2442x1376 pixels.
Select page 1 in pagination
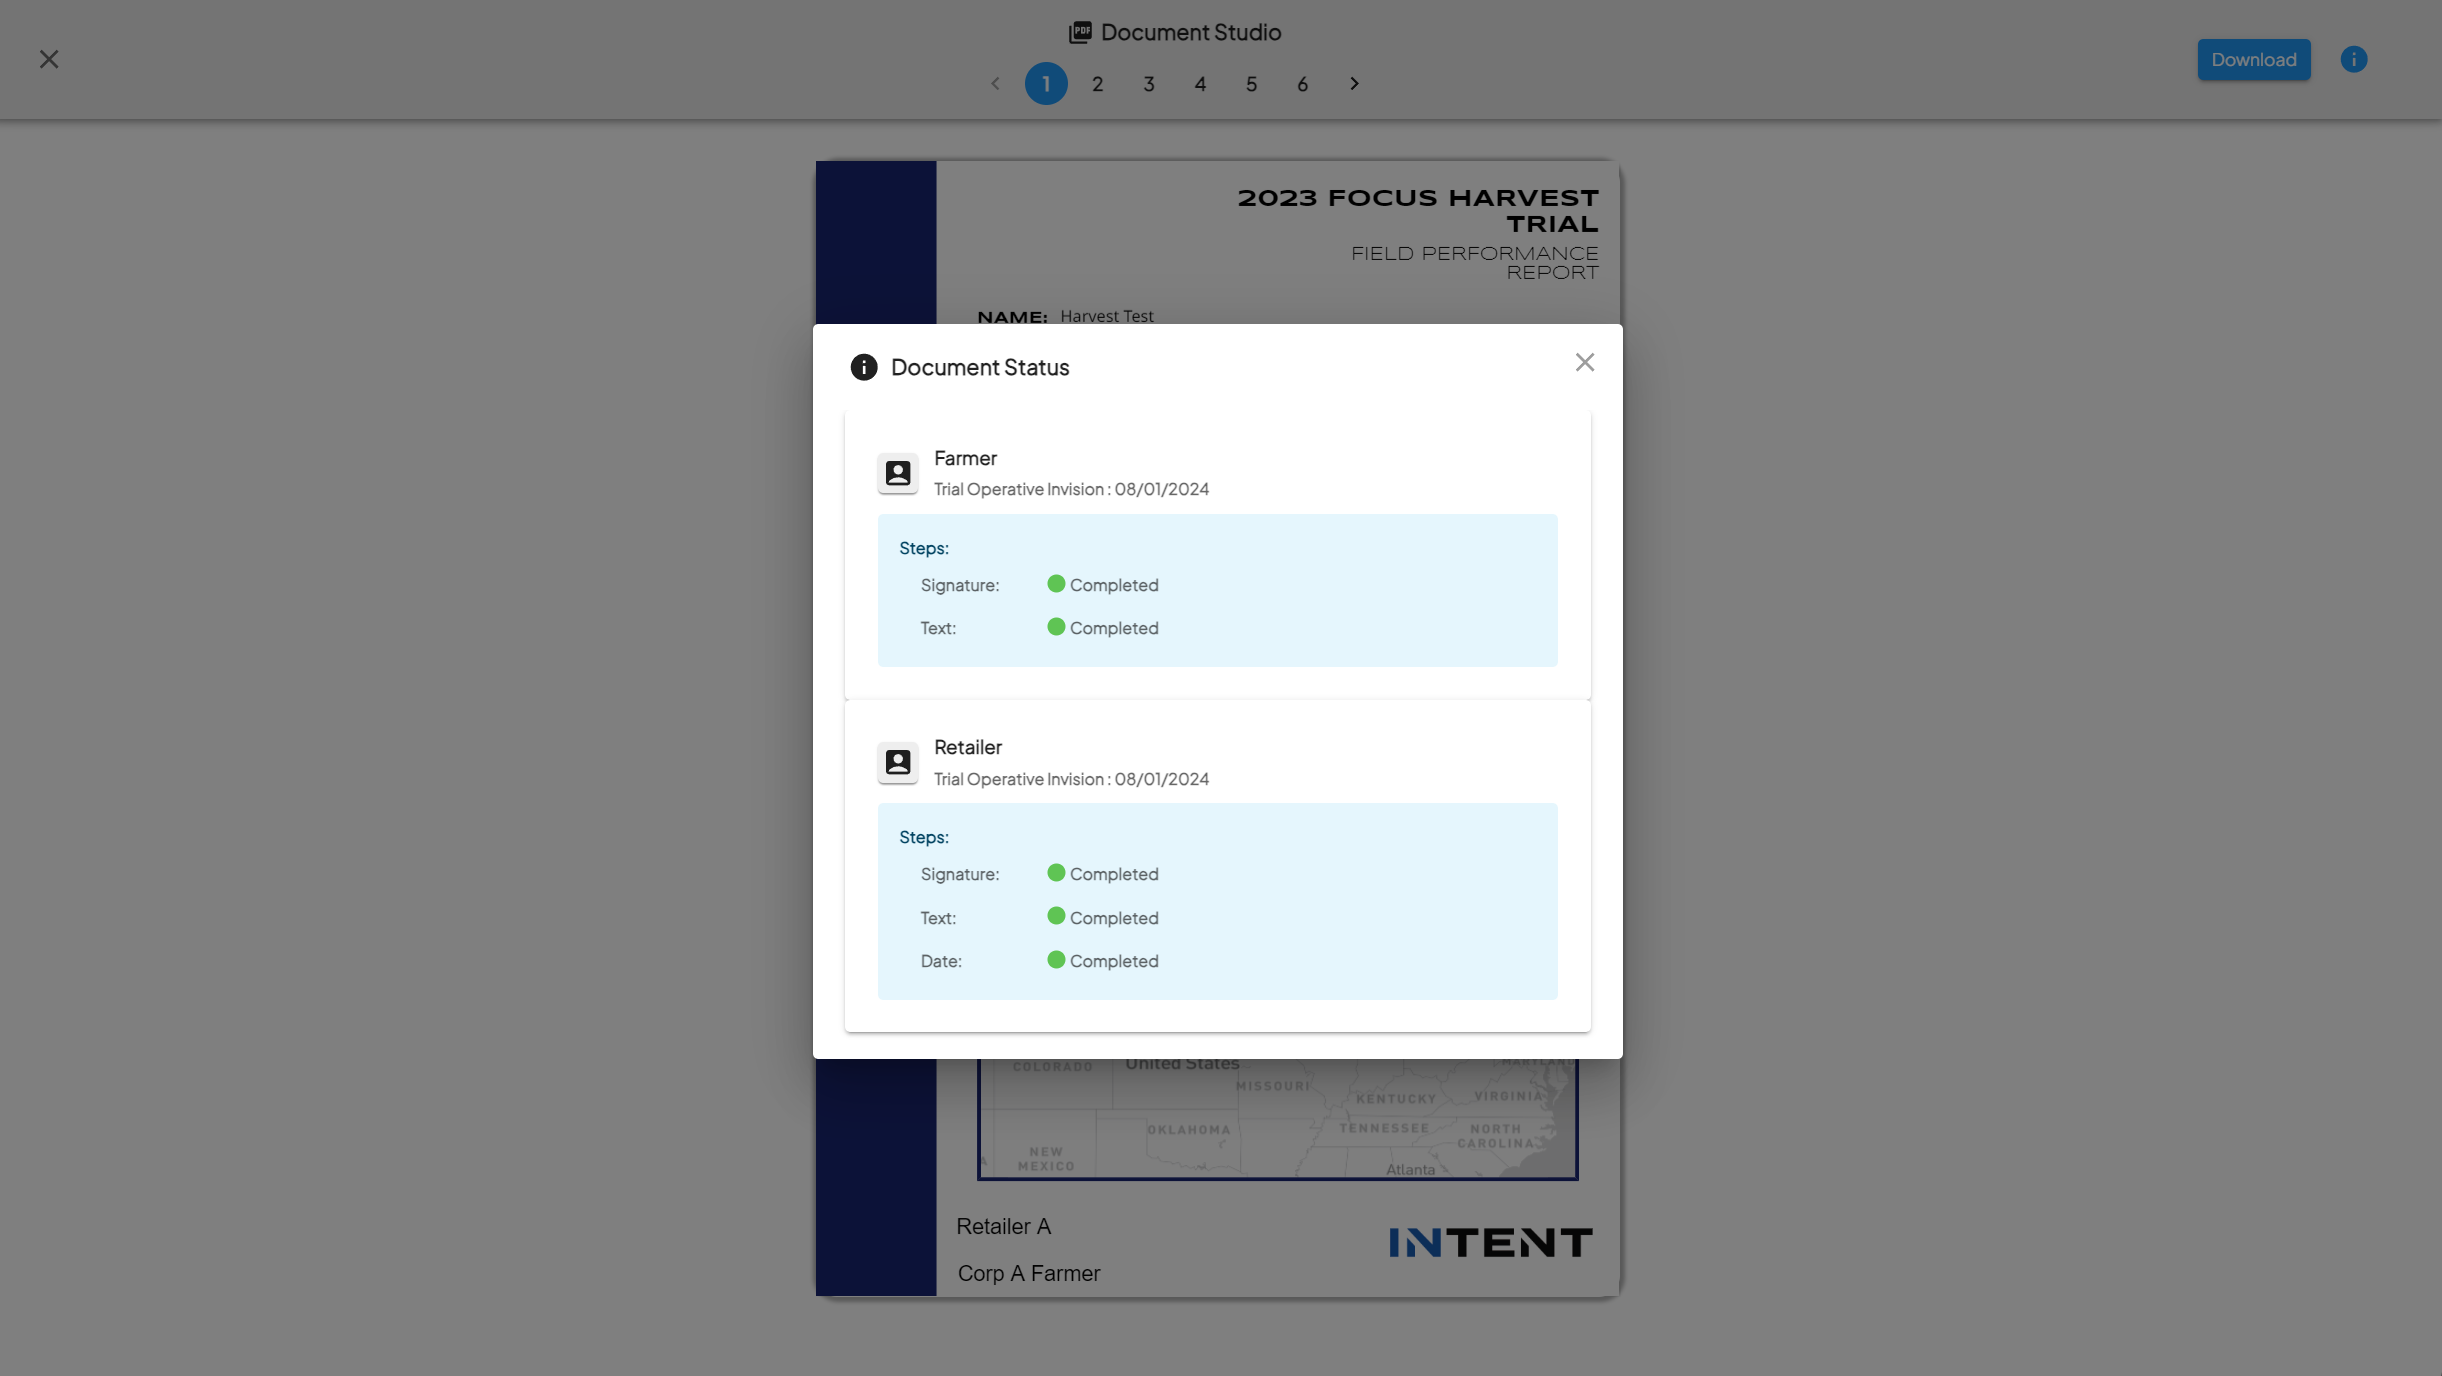1046,84
